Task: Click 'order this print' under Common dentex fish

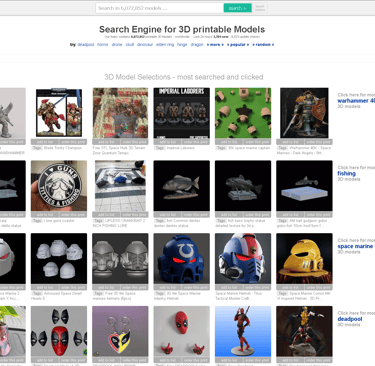Action: (x=196, y=215)
